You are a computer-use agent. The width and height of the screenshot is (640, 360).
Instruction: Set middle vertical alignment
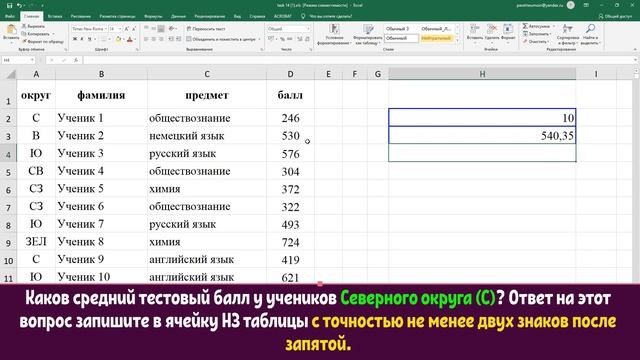(x=153, y=29)
